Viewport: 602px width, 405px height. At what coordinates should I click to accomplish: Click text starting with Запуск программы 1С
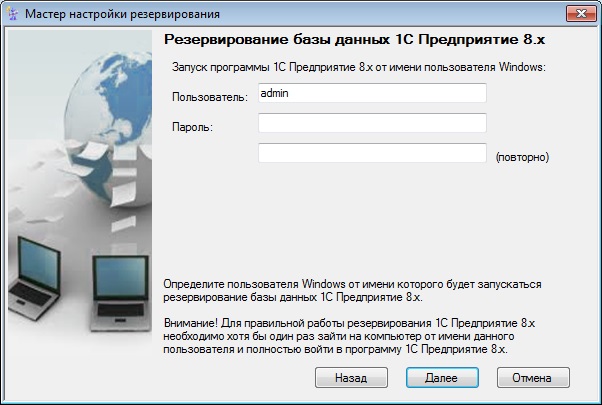[359, 67]
